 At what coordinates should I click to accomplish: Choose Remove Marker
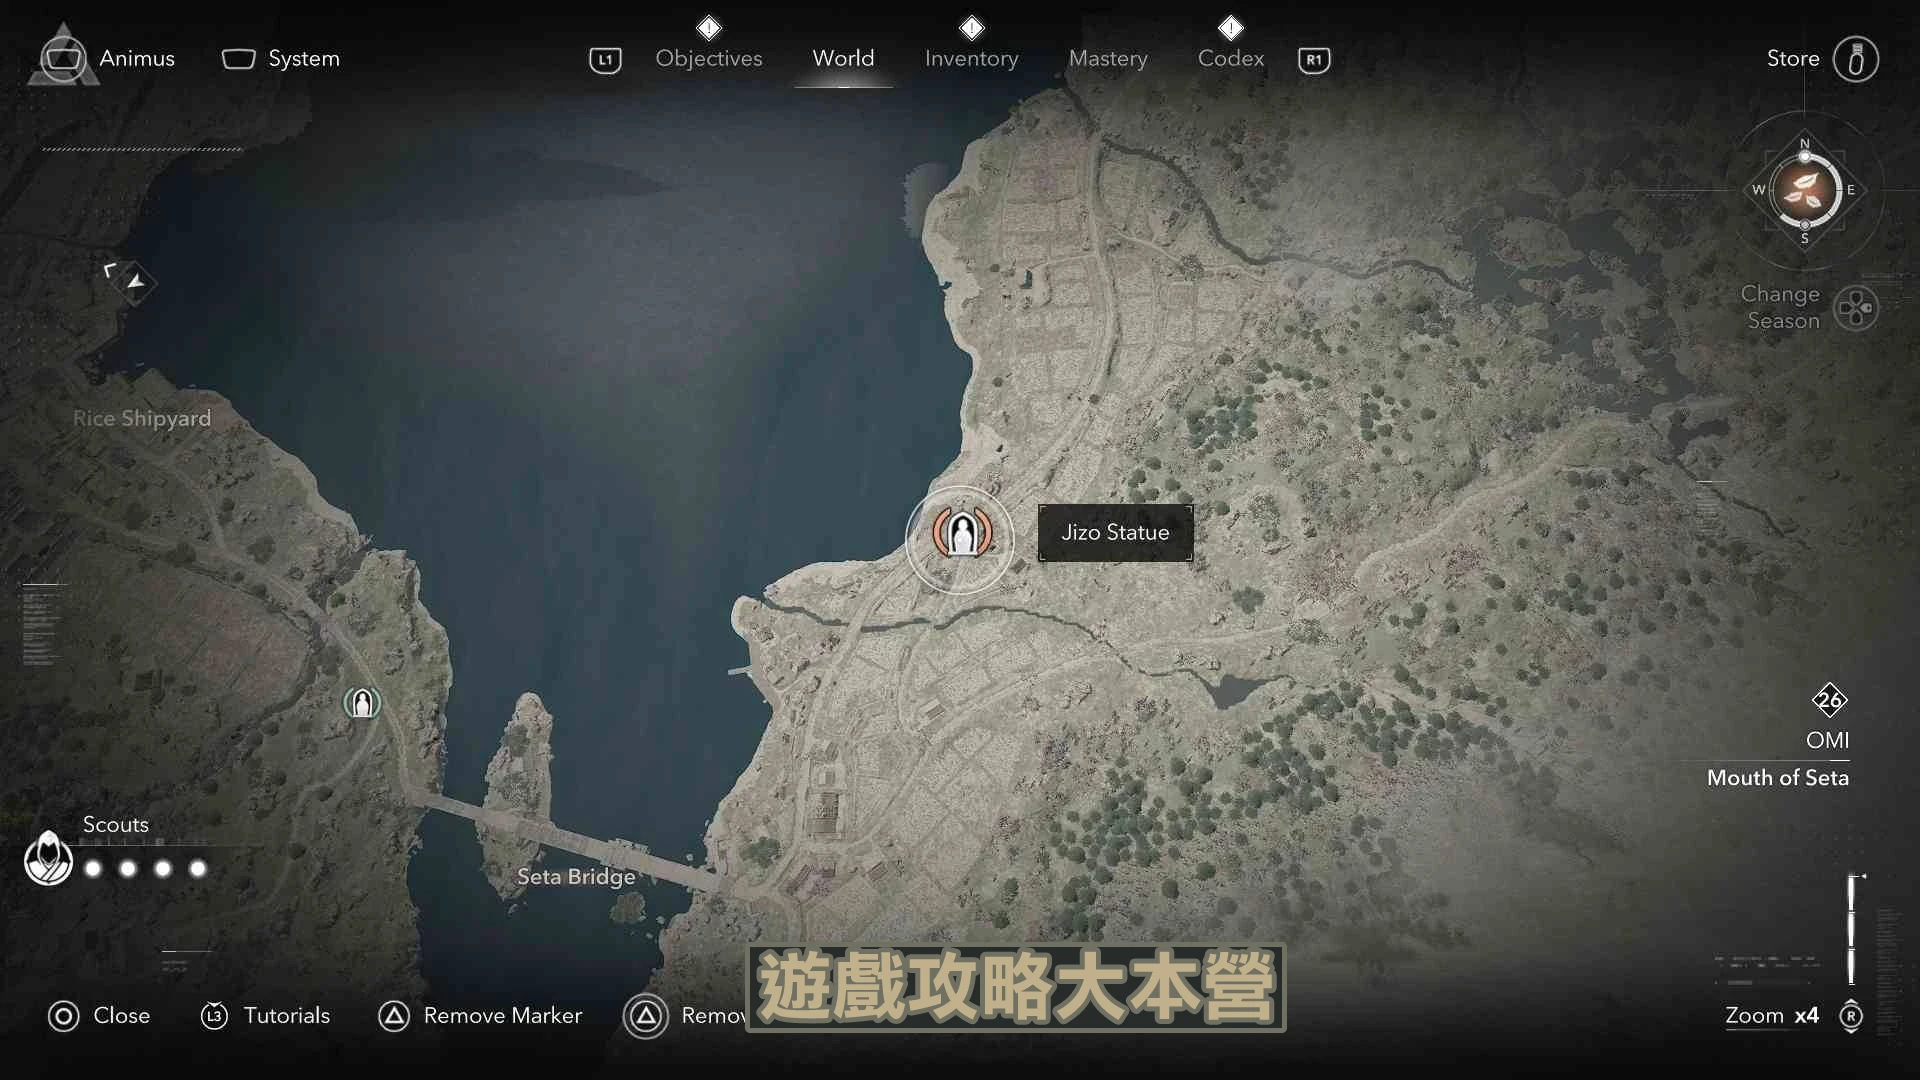[503, 1016]
